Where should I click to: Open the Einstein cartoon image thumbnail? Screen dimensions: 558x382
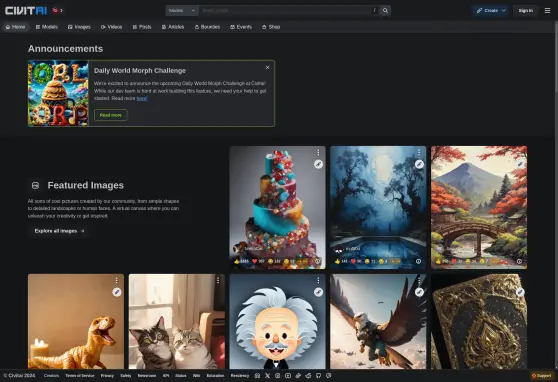[x=277, y=321]
